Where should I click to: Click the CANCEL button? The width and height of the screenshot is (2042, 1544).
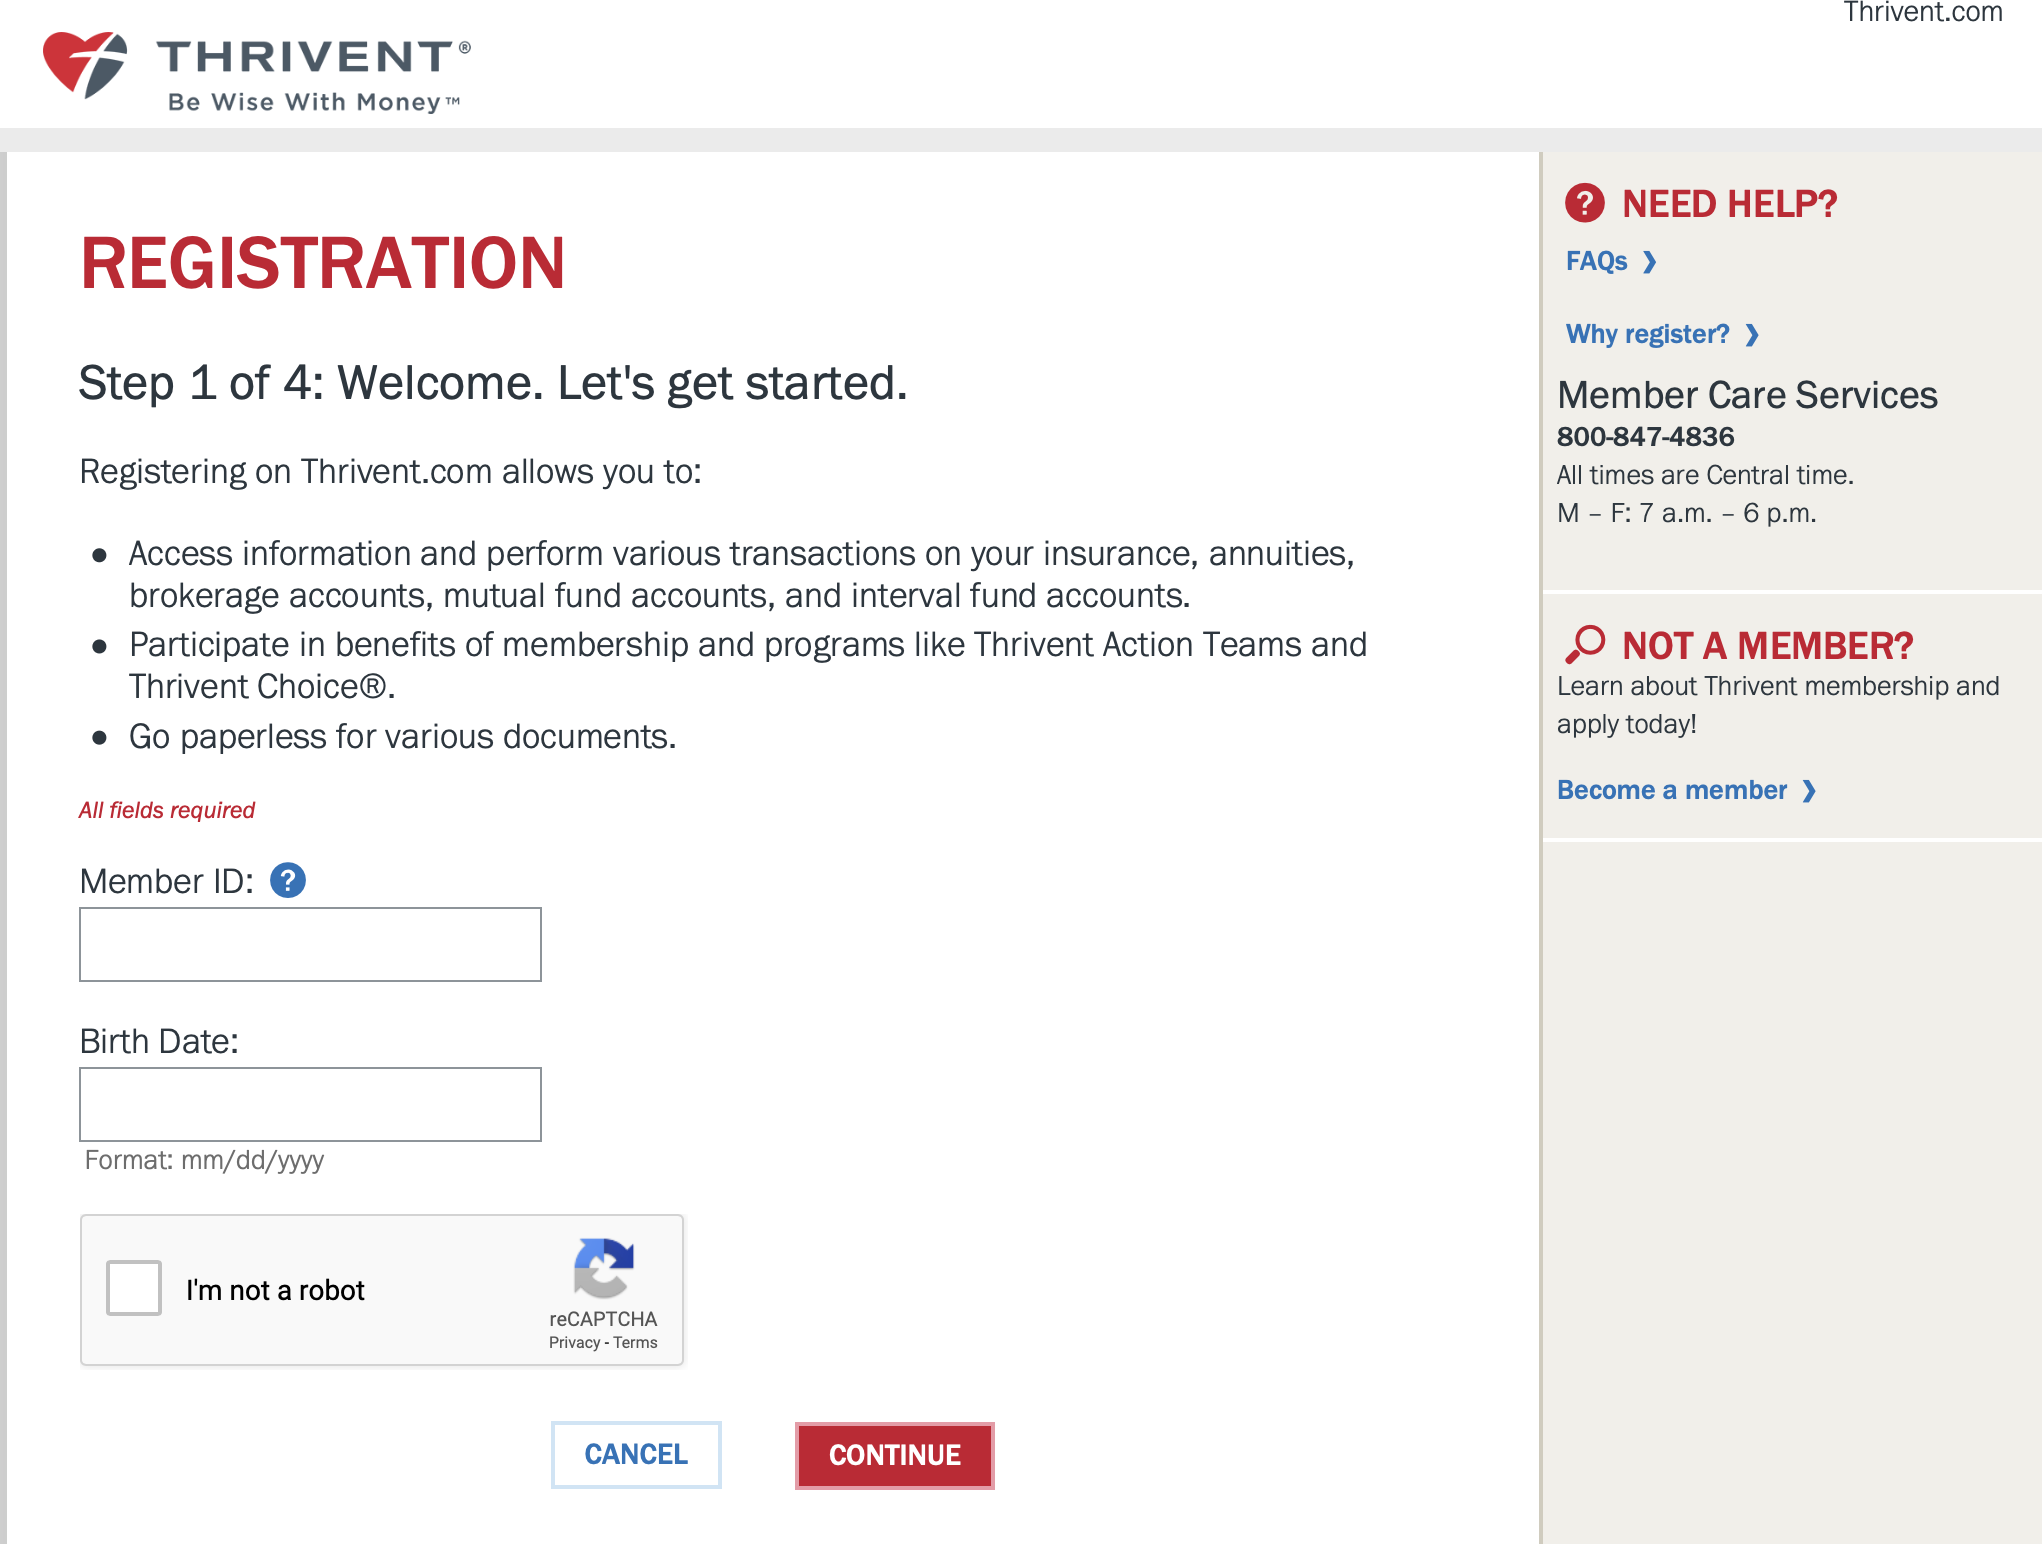(x=636, y=1455)
